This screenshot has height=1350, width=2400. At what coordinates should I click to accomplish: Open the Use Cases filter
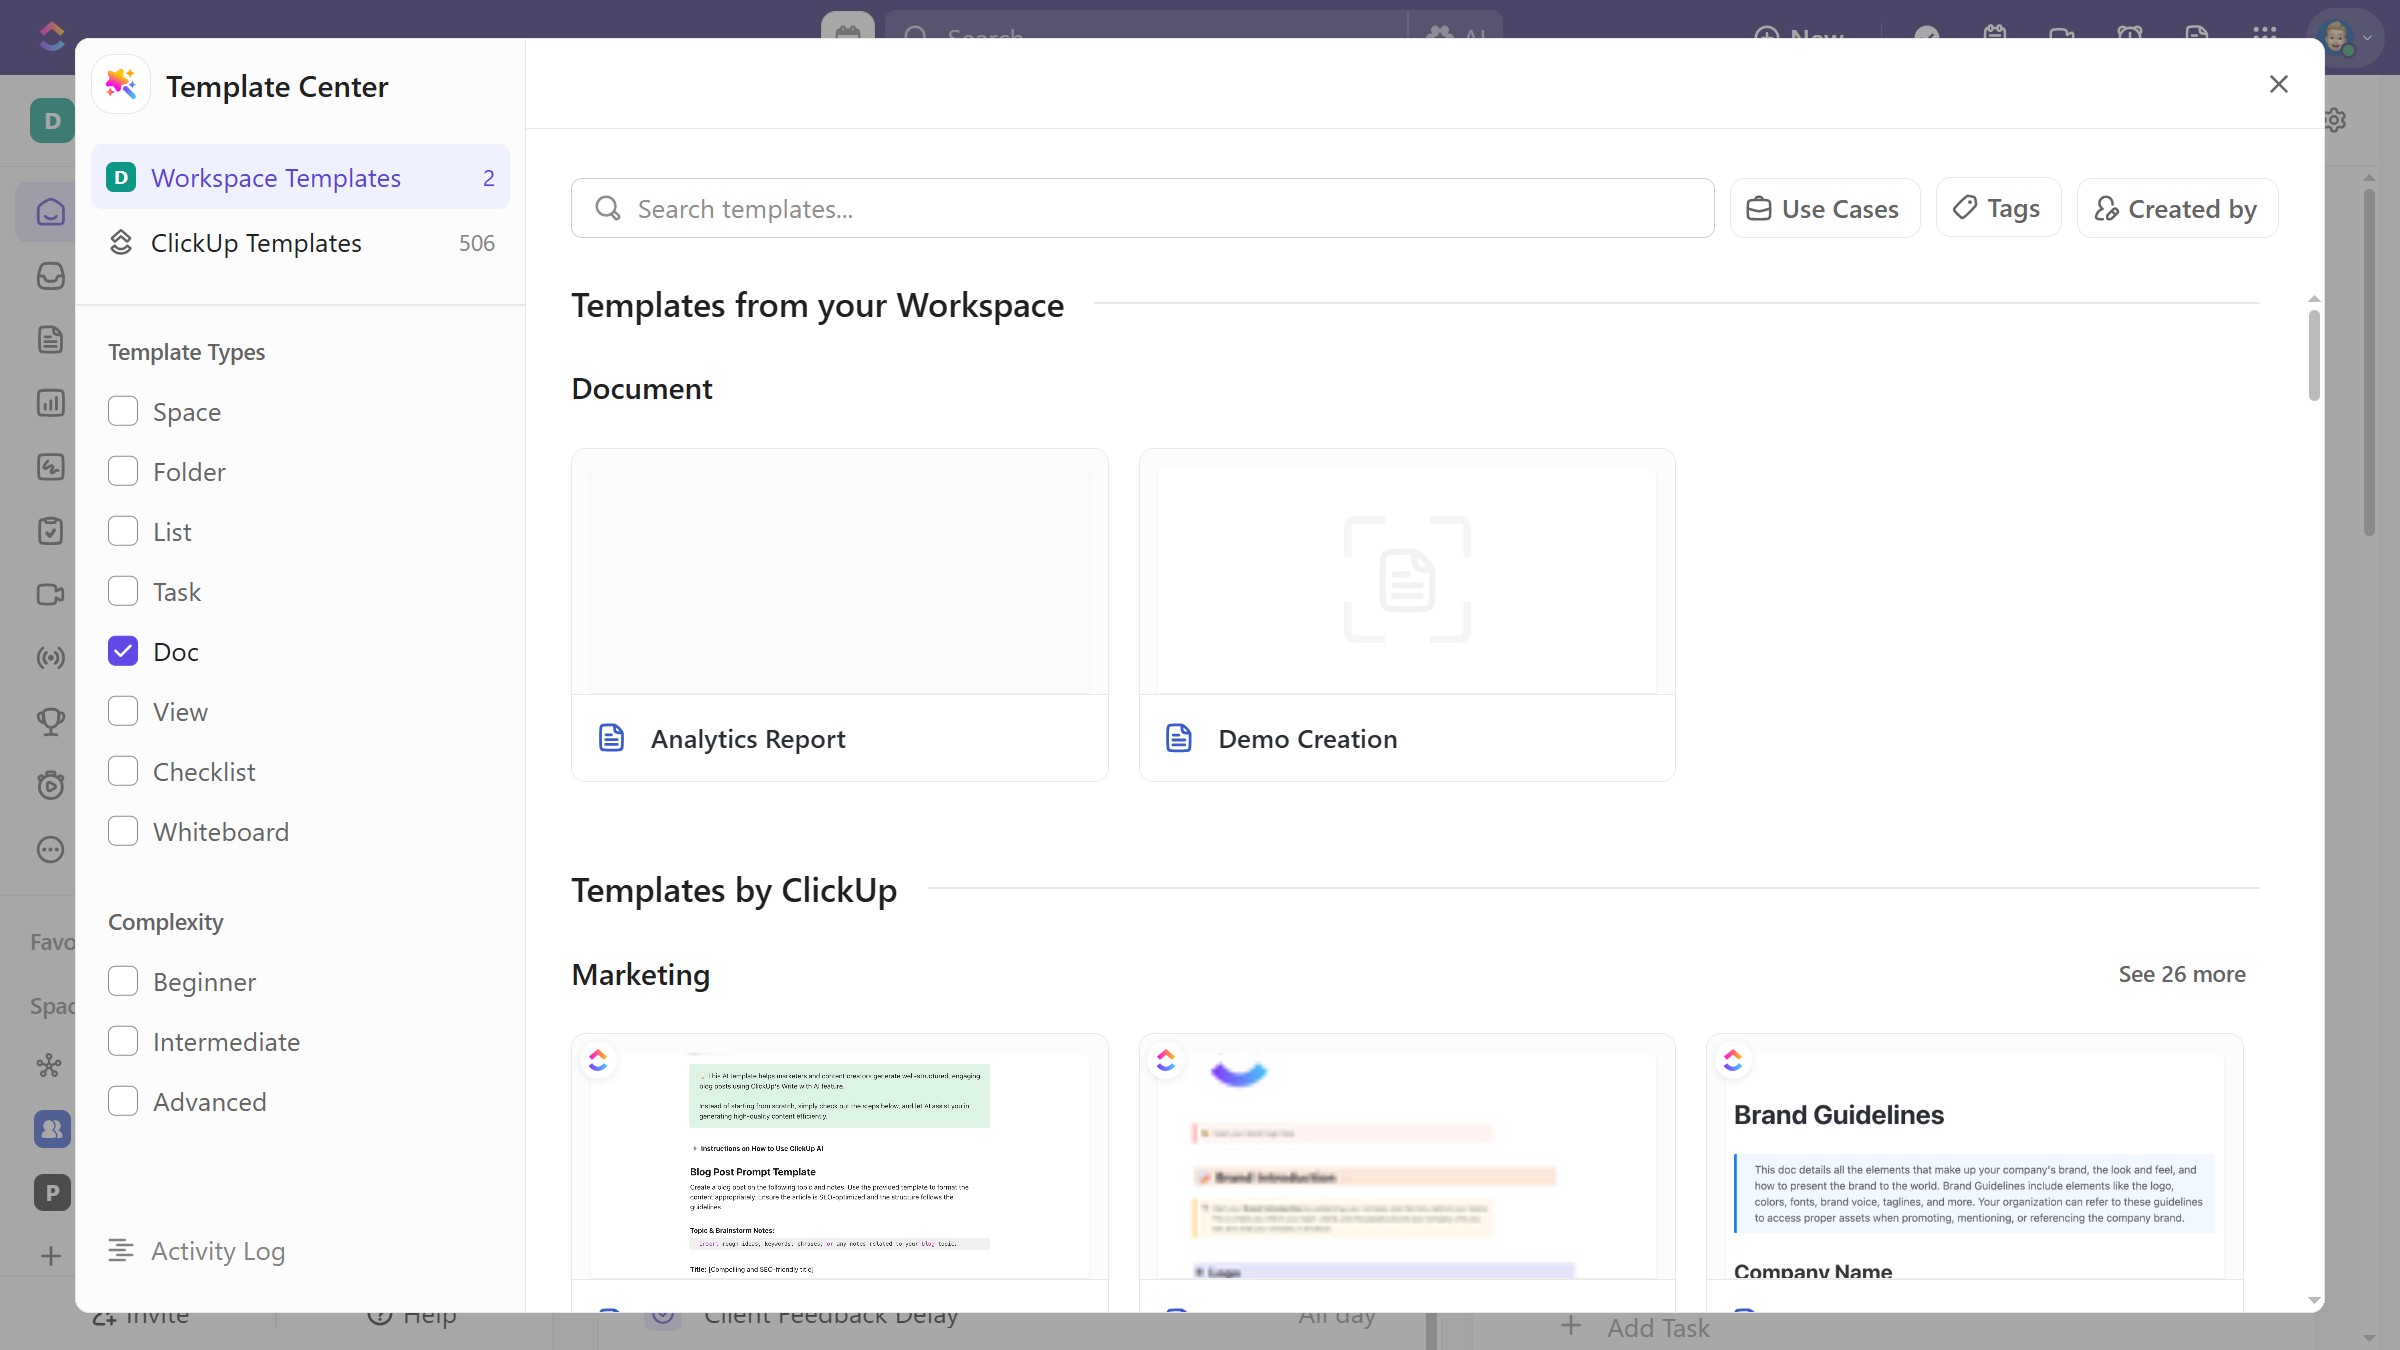(x=1824, y=209)
